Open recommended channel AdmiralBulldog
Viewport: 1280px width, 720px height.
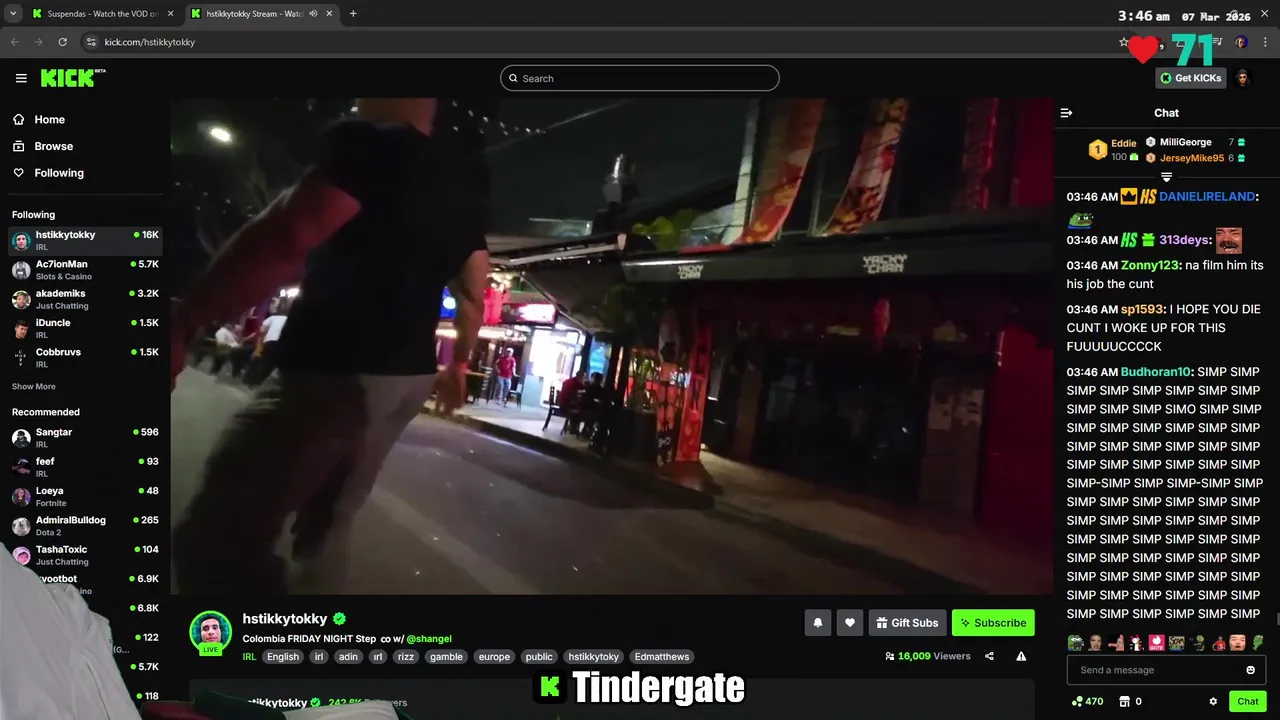coord(85,525)
